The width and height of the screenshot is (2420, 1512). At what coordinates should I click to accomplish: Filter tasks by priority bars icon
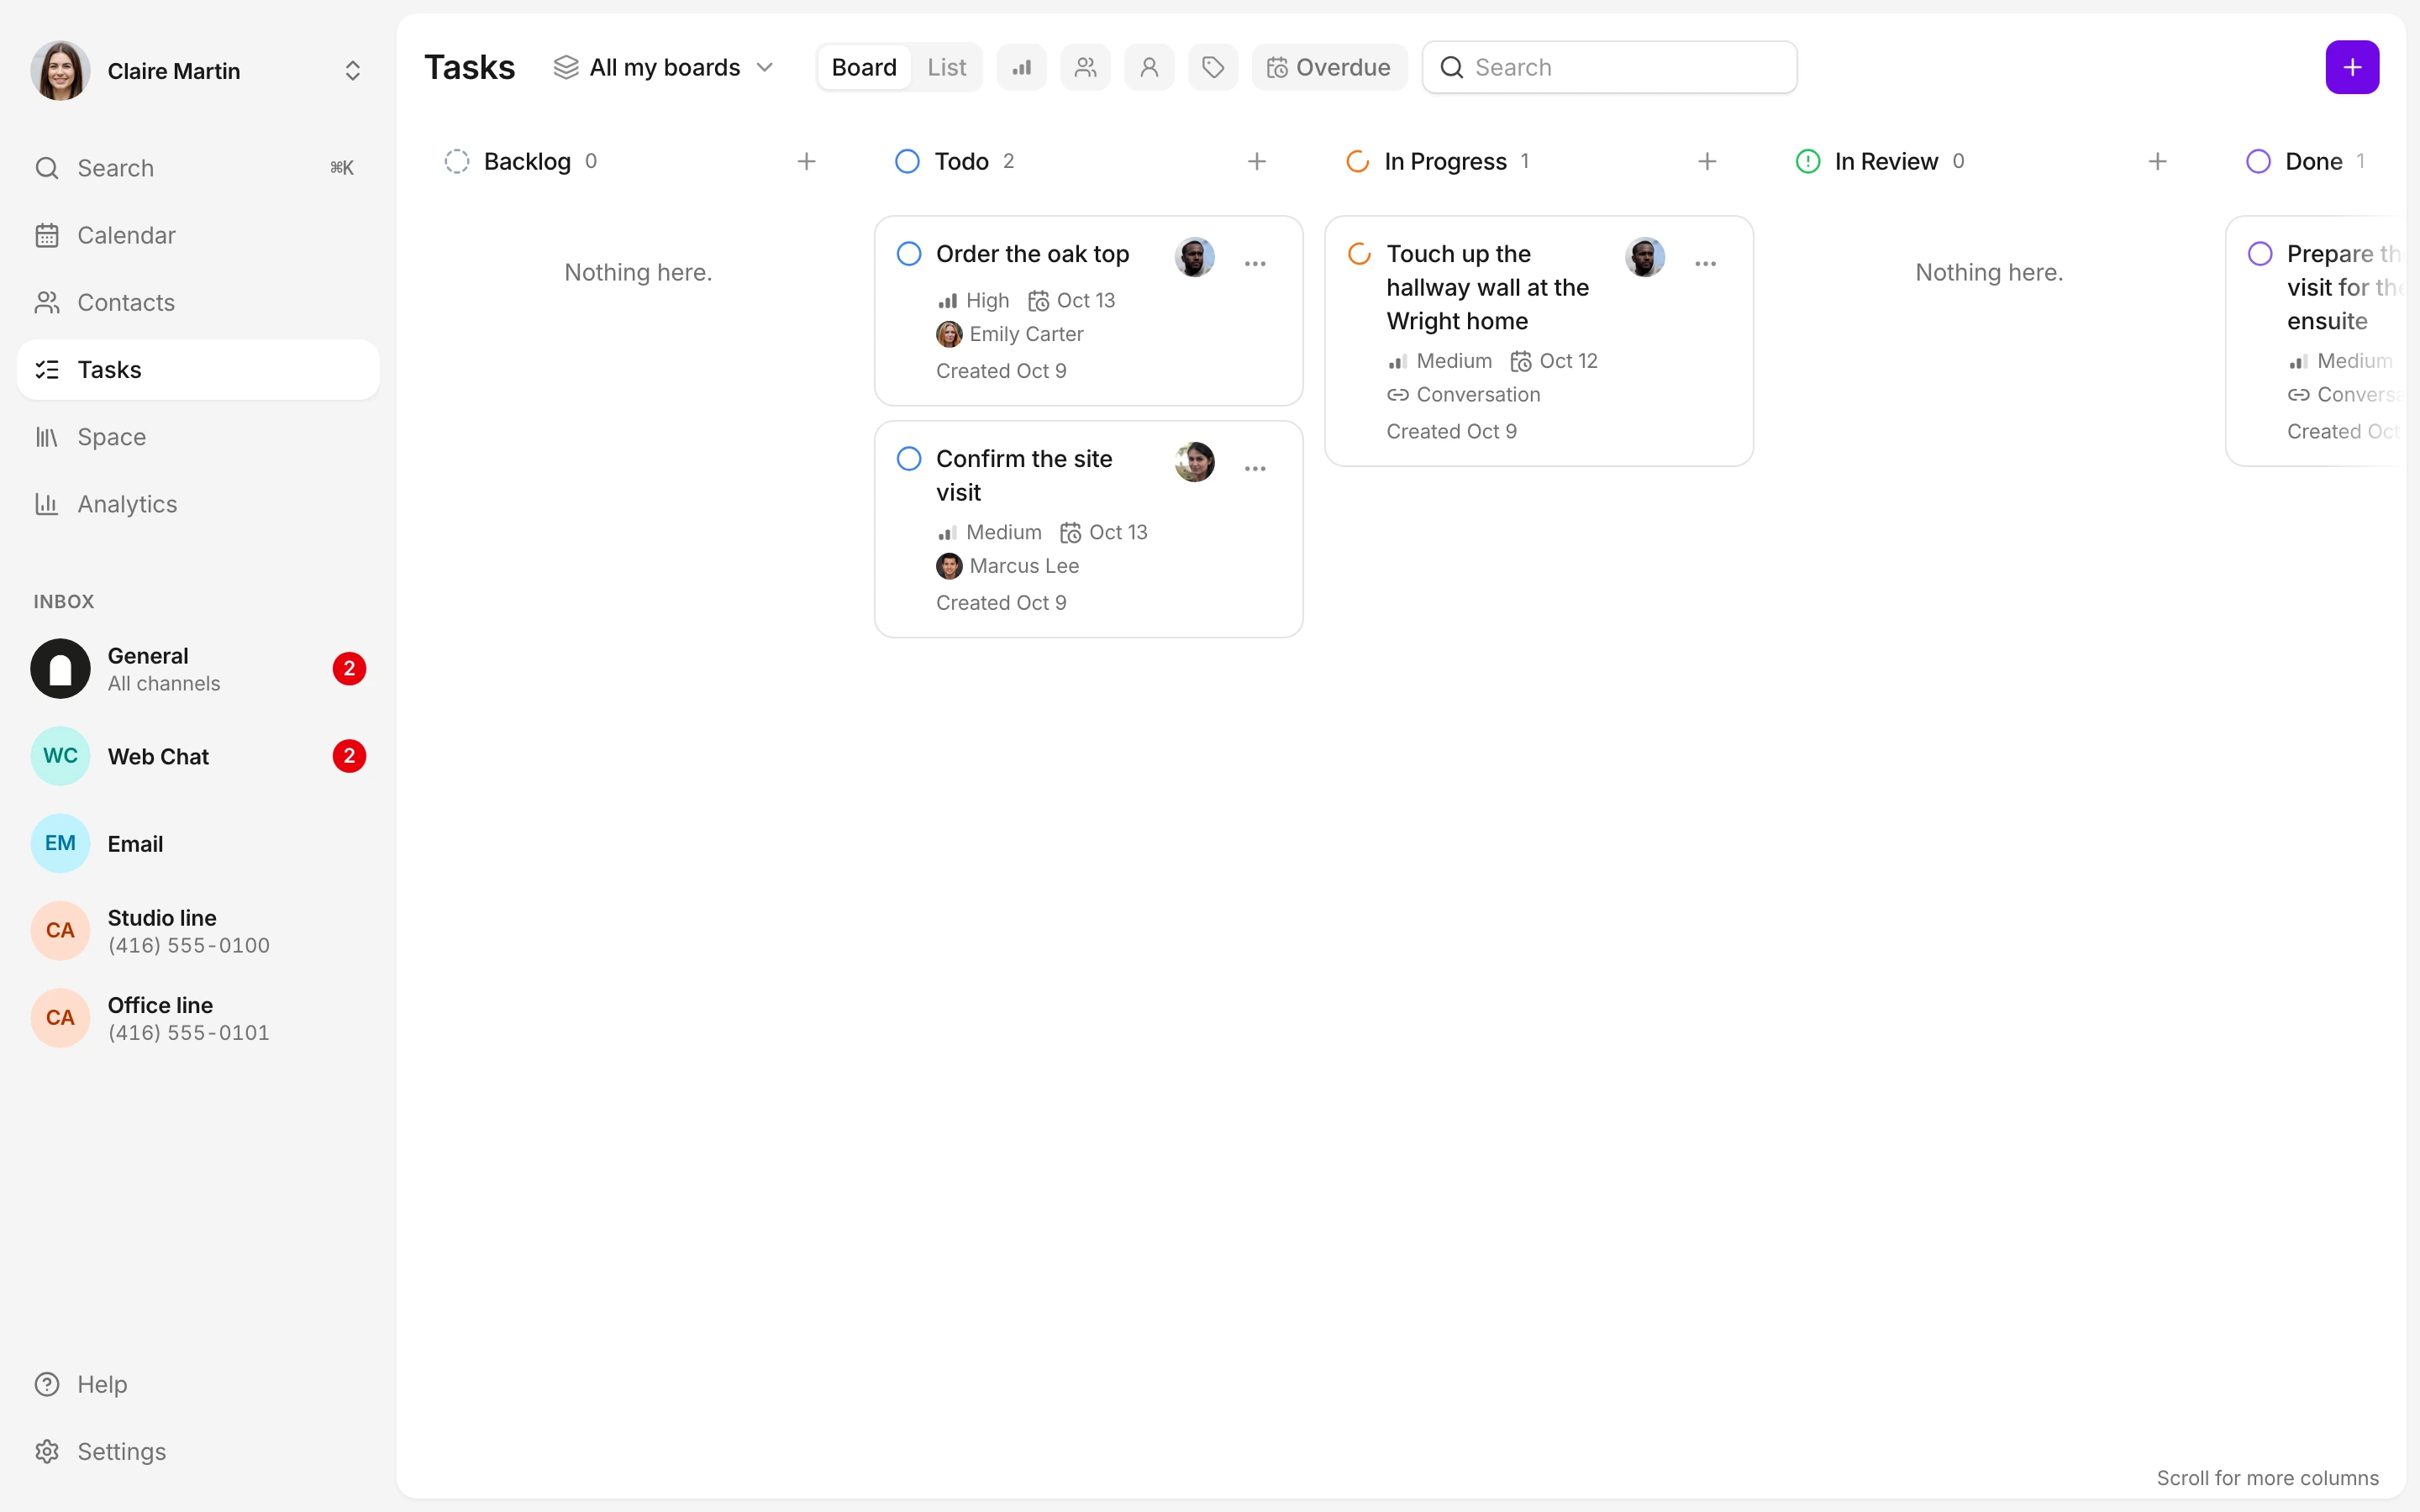(1021, 67)
